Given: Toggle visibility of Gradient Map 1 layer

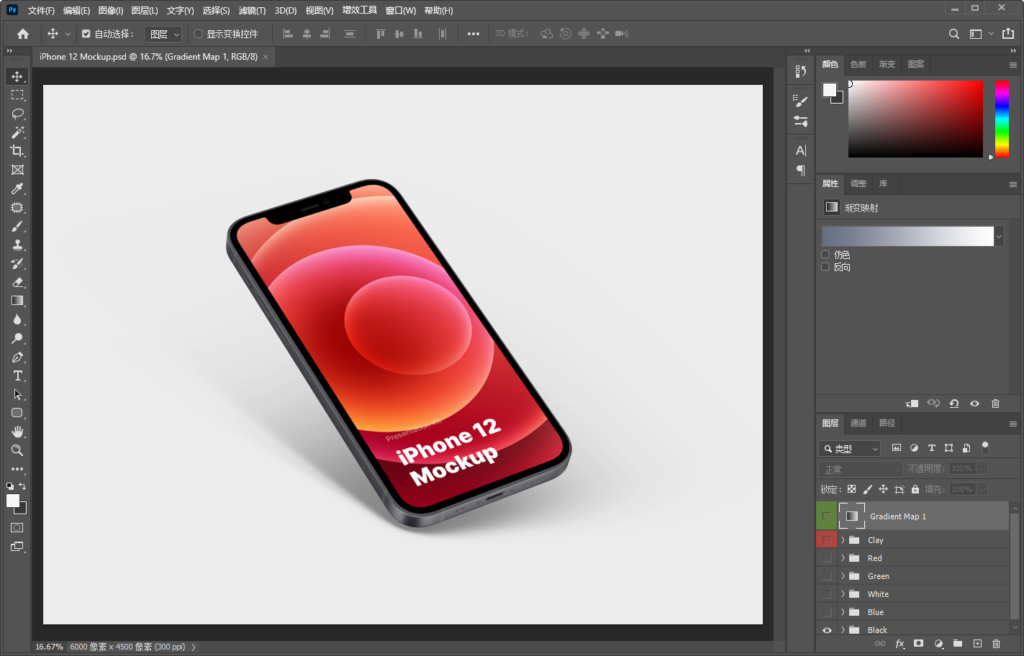Looking at the screenshot, I should [827, 516].
